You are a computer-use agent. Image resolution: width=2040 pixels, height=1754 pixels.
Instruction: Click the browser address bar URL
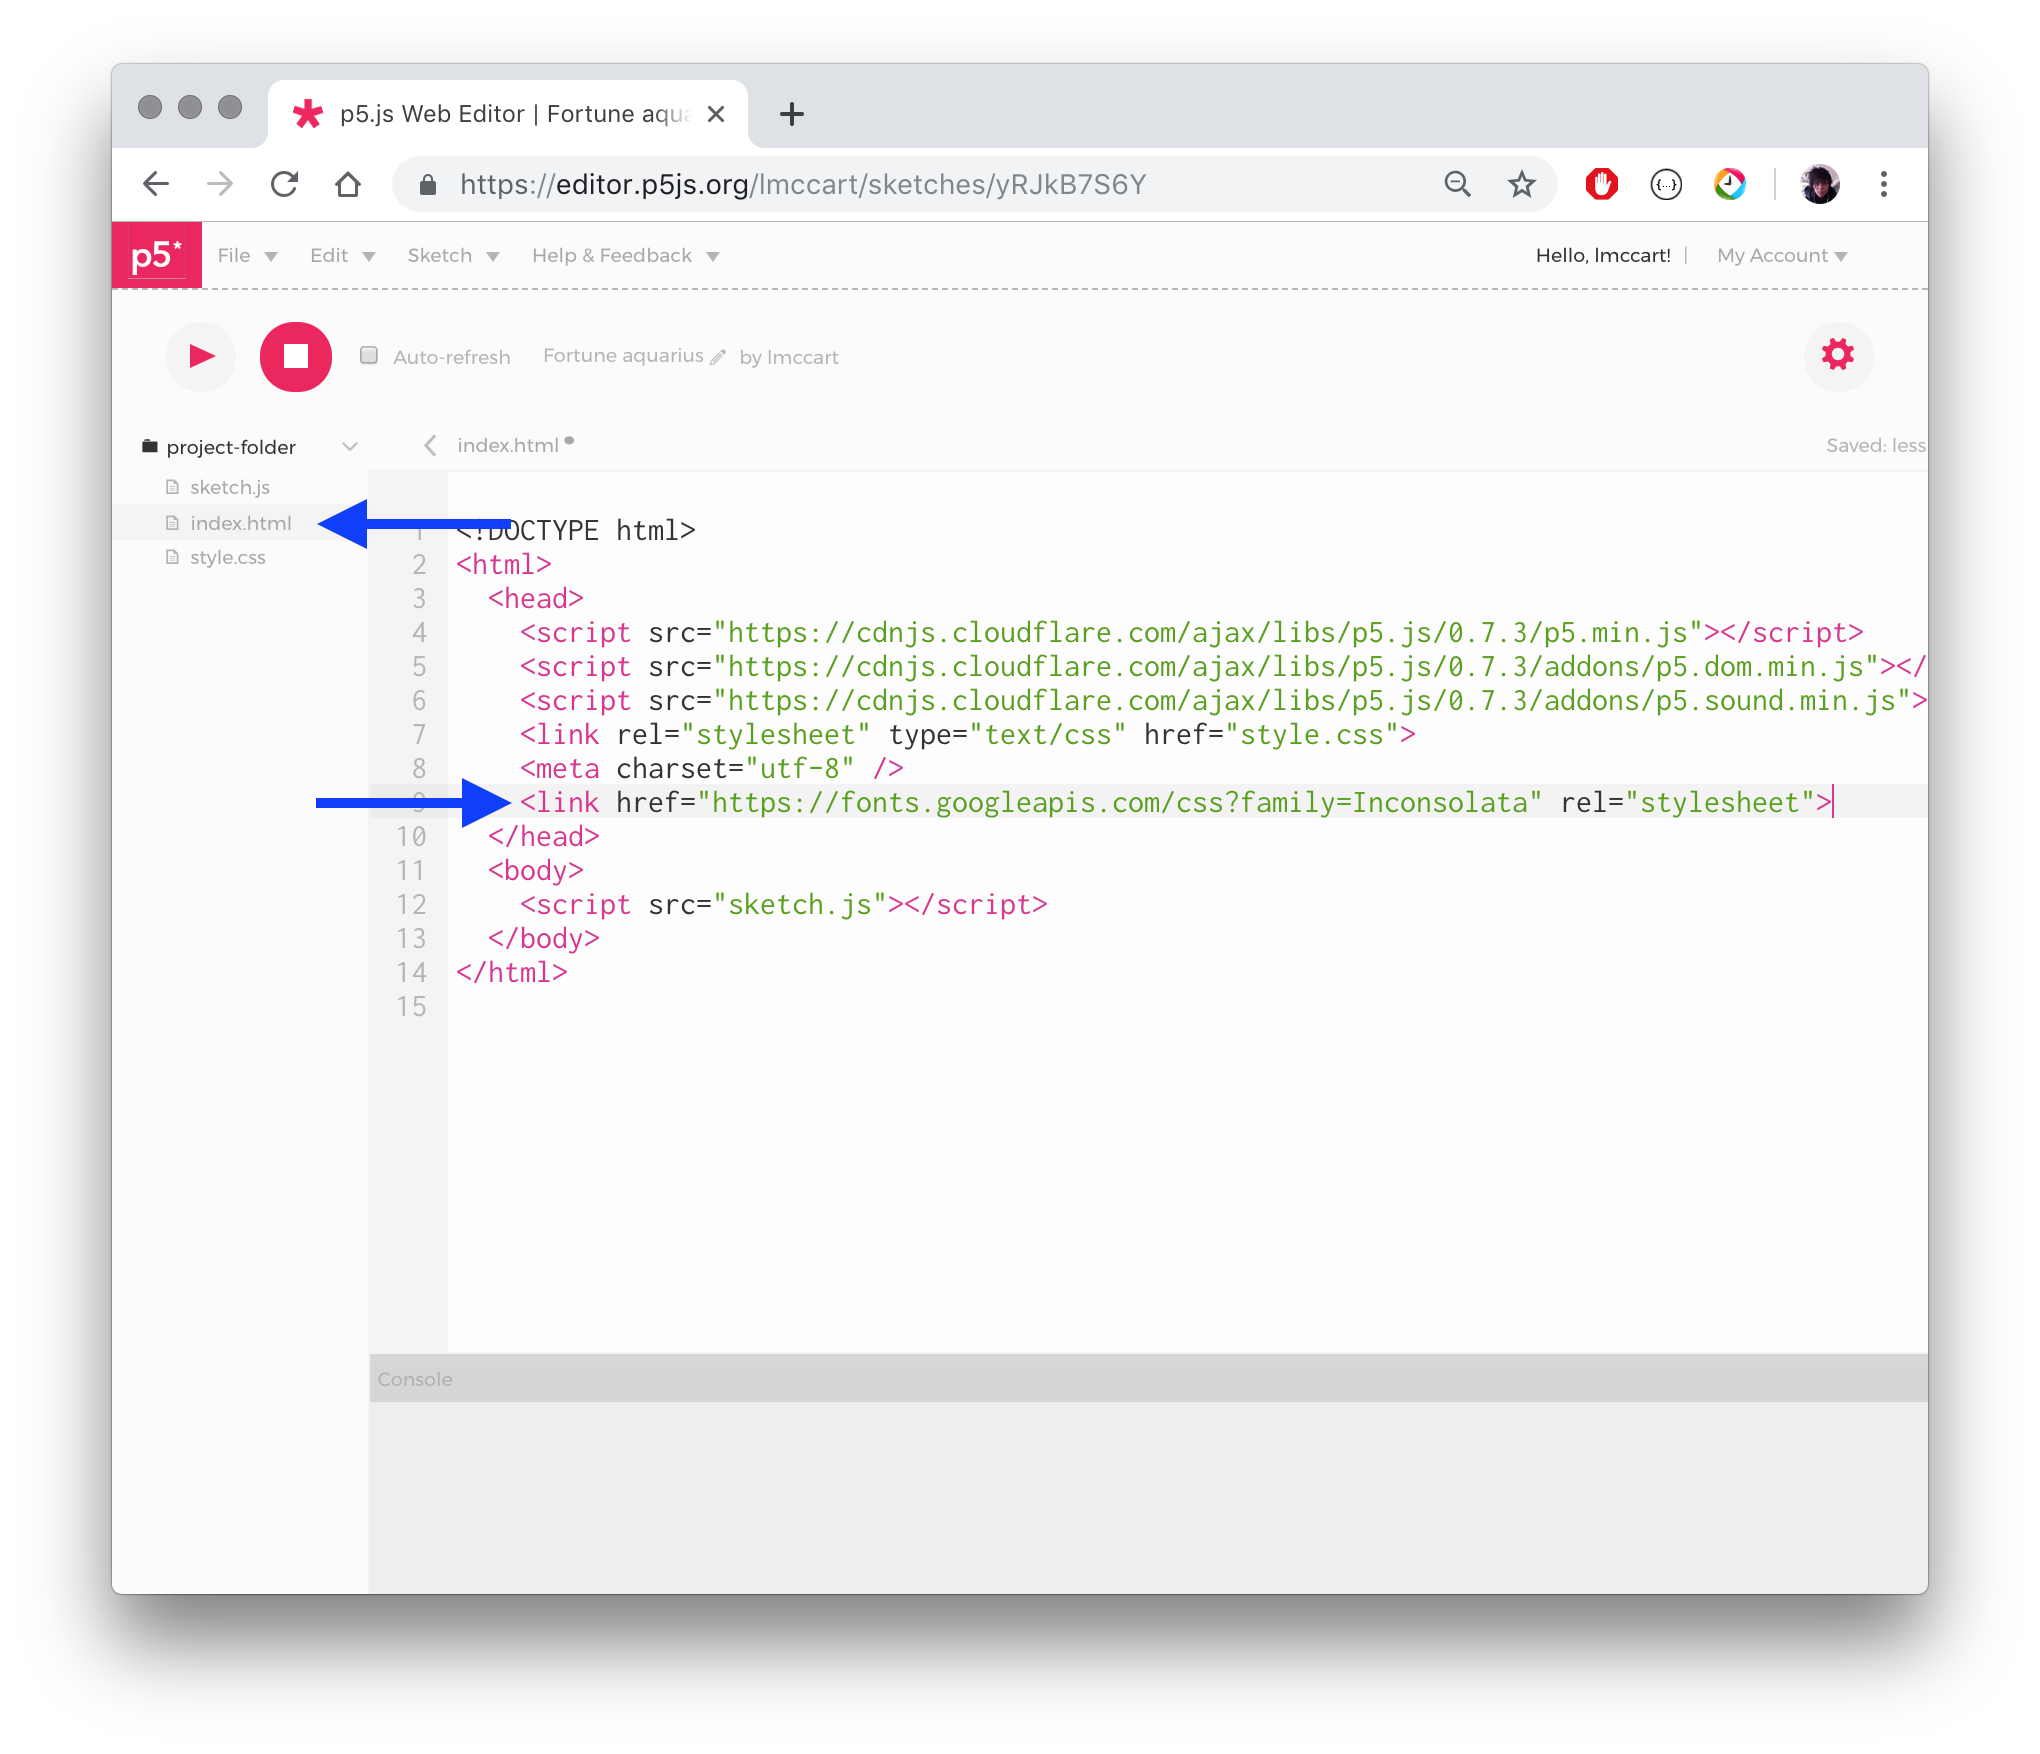click(802, 184)
